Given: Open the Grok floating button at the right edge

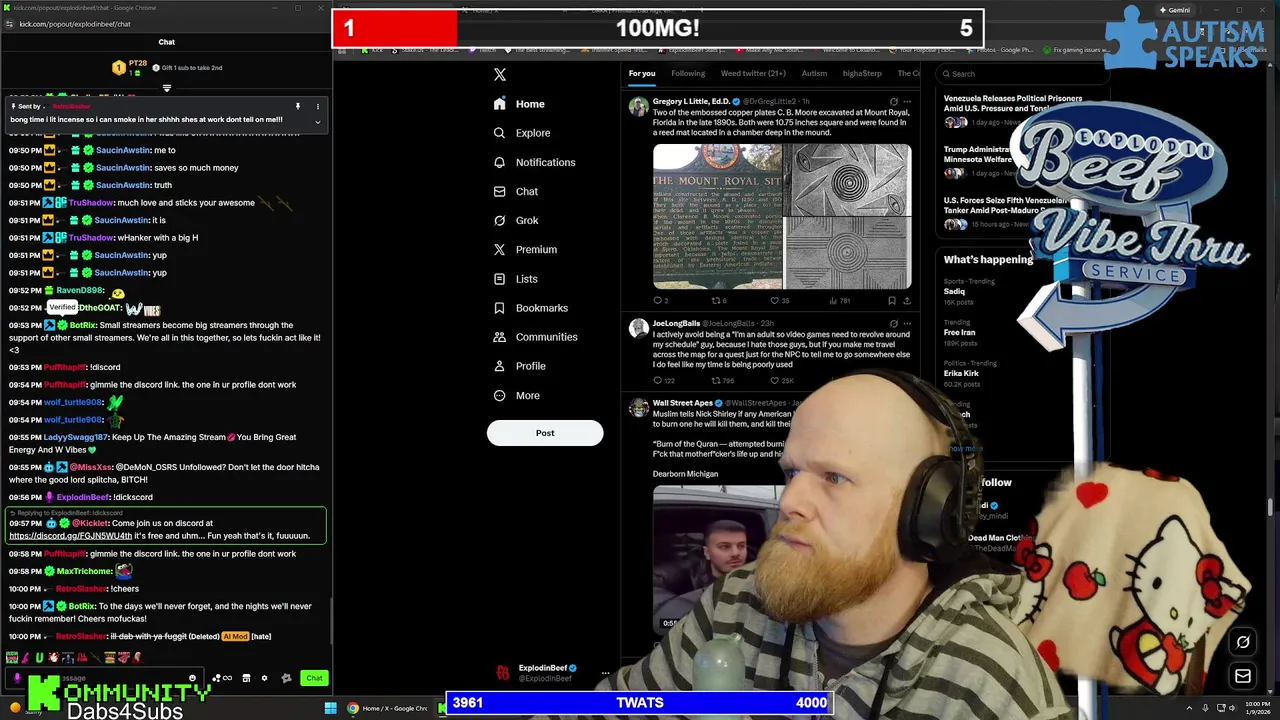Looking at the screenshot, I should 1243,643.
